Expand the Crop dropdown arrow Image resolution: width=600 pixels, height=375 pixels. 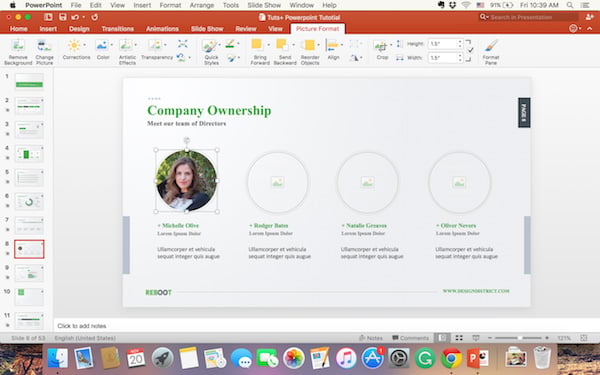pyautogui.click(x=391, y=45)
